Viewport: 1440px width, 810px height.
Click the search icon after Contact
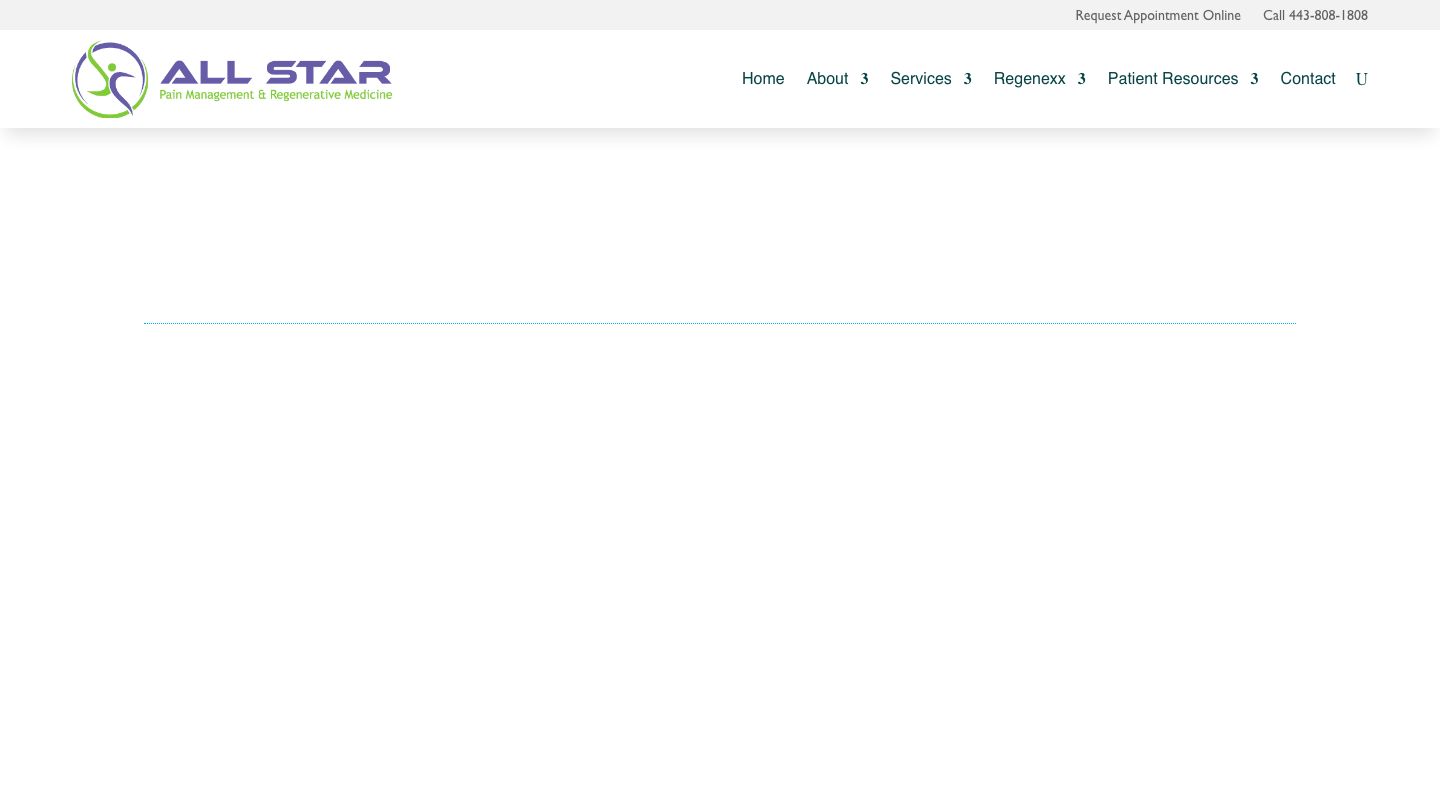pos(1361,79)
